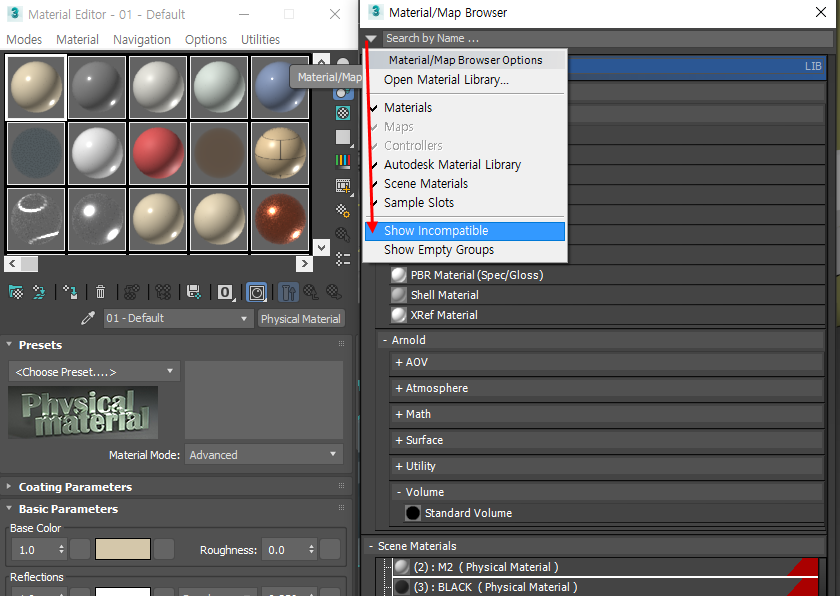Select the blue sphere sample slot

click(280, 87)
